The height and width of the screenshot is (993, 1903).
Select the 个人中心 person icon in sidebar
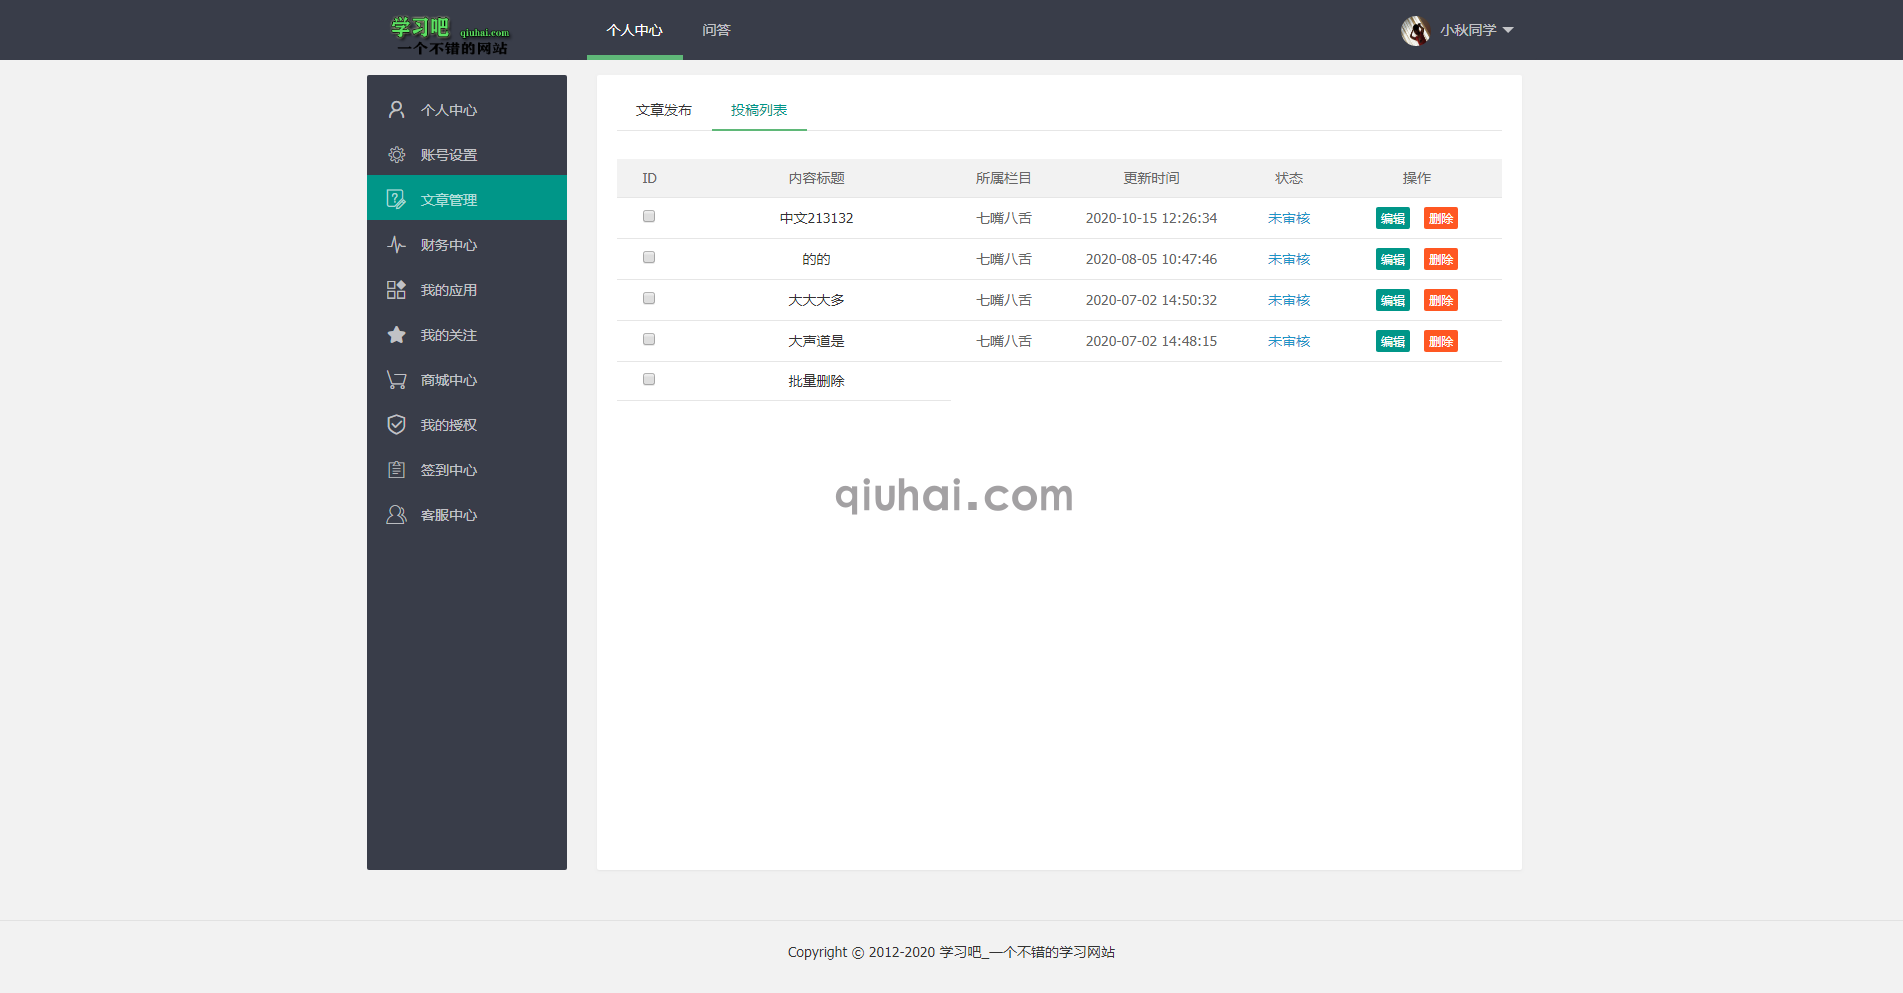pyautogui.click(x=396, y=109)
